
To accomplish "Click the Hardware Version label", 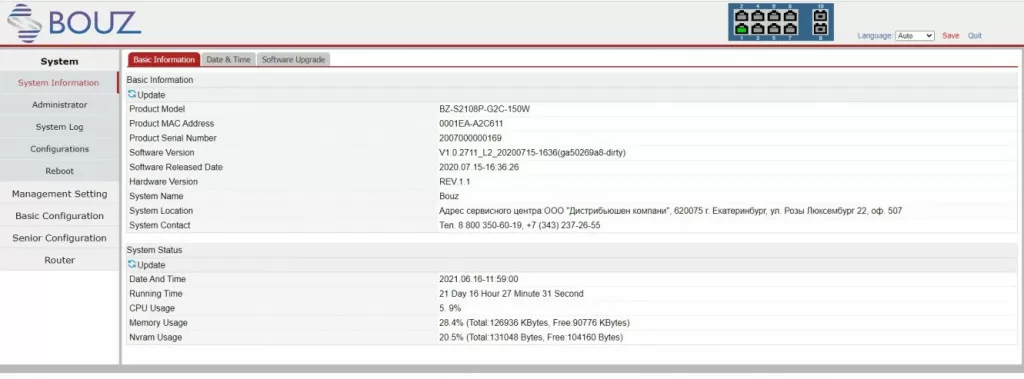I will point(163,182).
